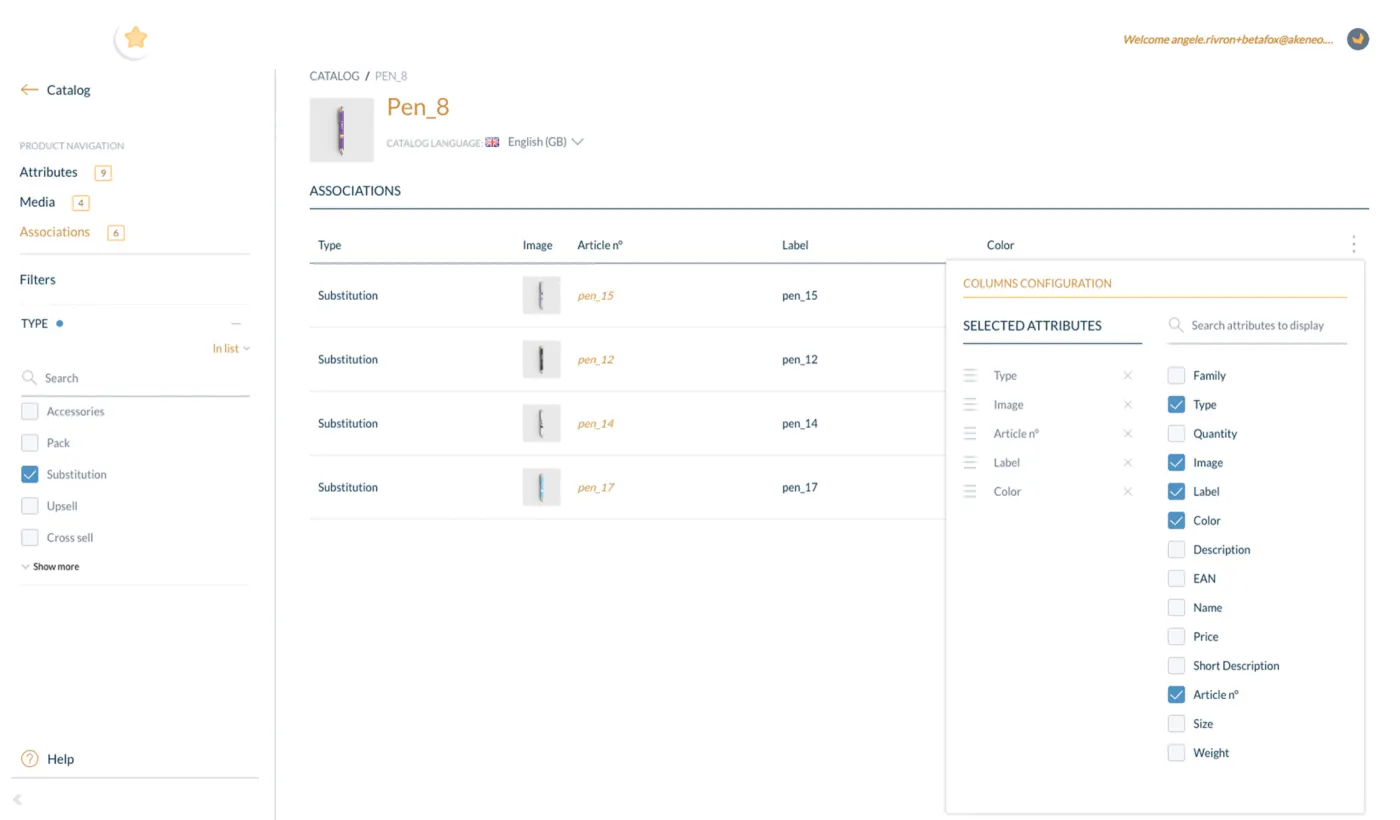Remove Image from selected attributes
1400x820 pixels.
pyautogui.click(x=1128, y=405)
